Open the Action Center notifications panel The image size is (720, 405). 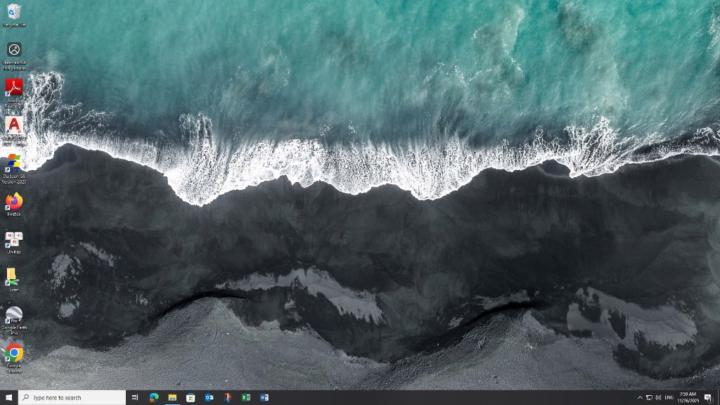pyautogui.click(x=709, y=397)
